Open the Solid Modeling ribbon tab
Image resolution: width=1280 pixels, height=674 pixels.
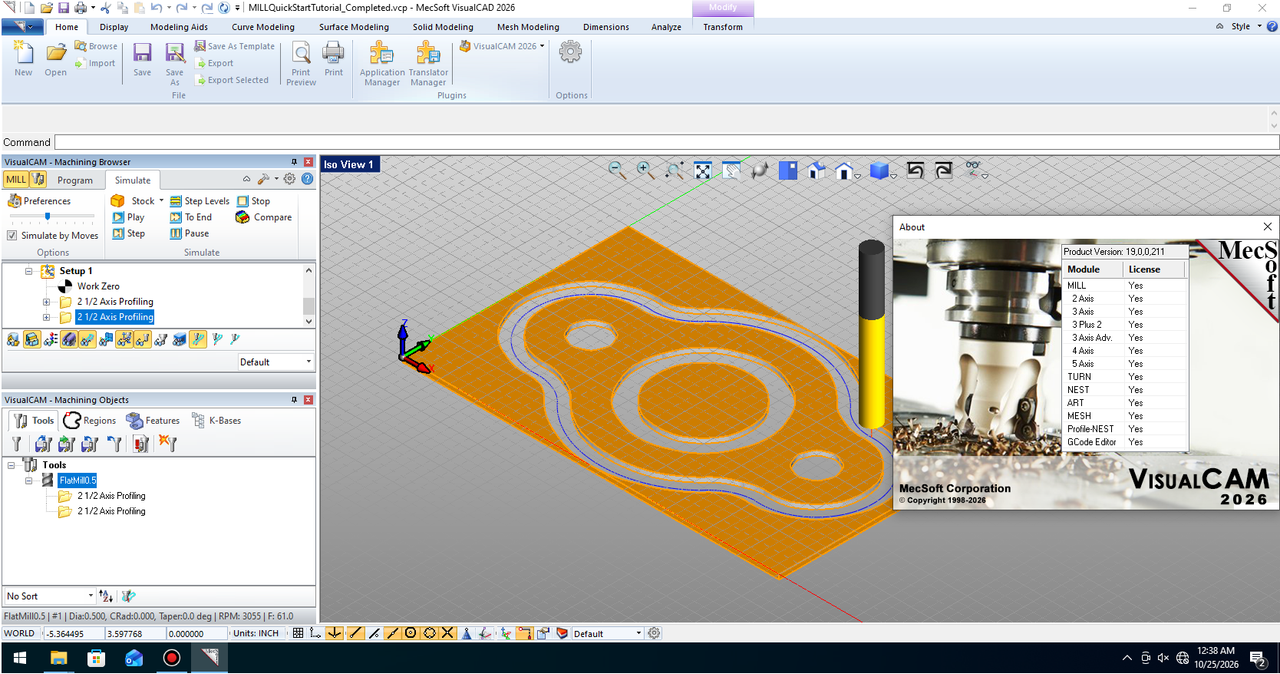pos(443,27)
